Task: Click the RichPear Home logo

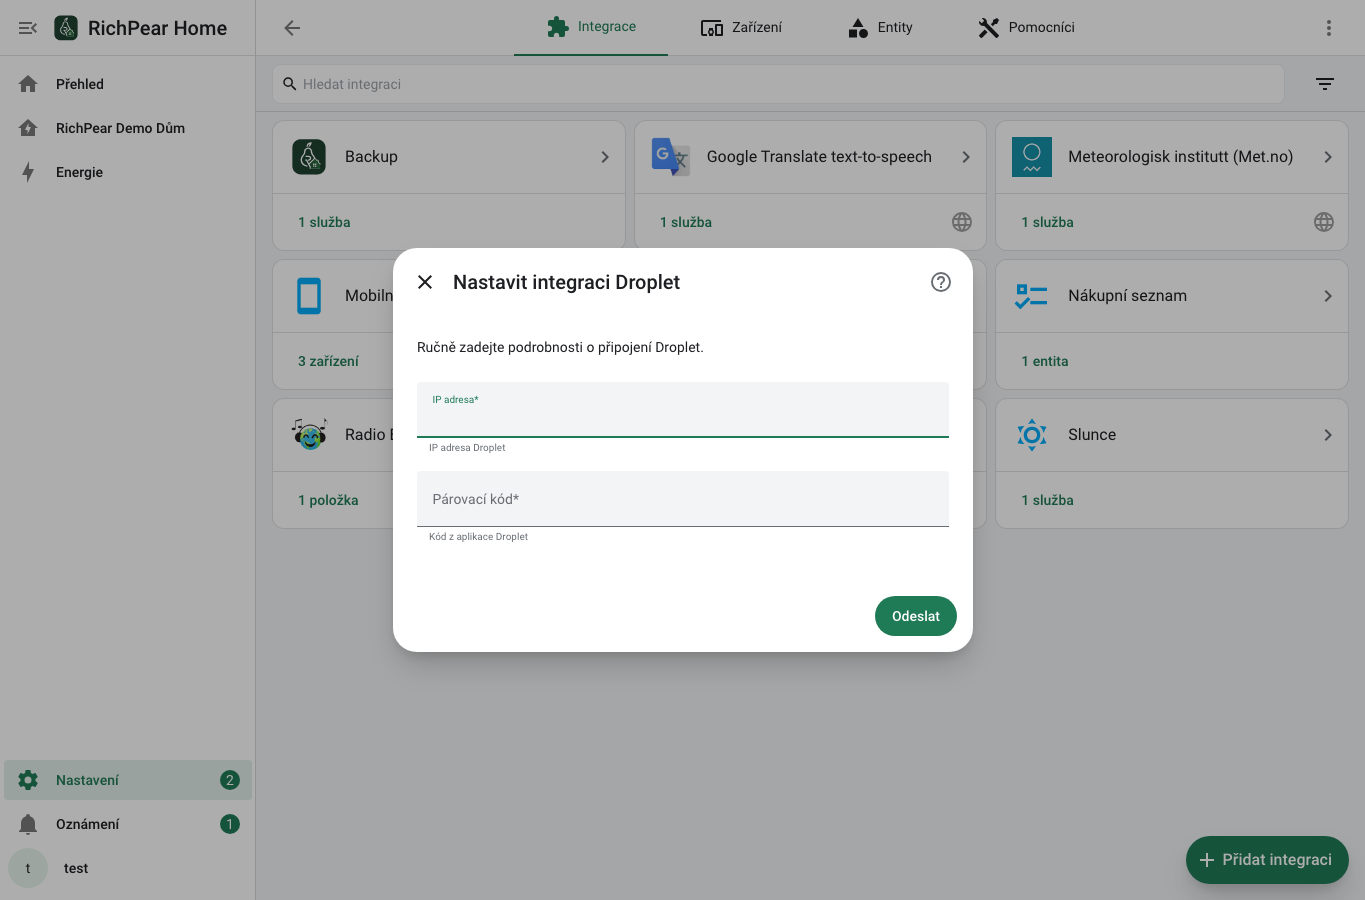Action: [66, 28]
